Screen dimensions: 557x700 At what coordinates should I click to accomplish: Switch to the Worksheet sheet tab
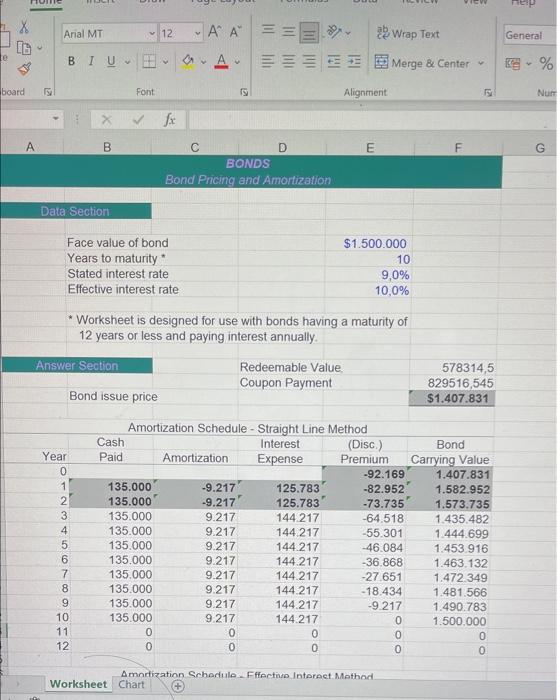(78, 684)
